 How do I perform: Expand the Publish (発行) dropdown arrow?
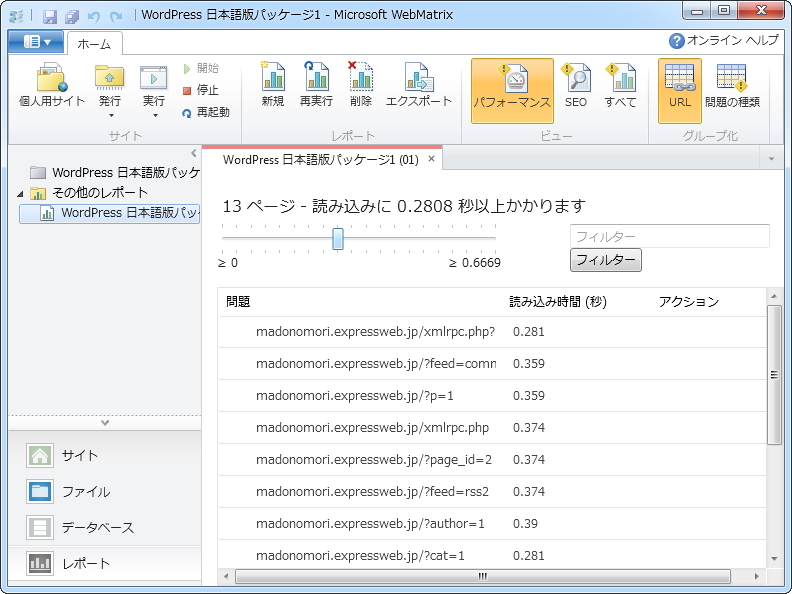coord(111,116)
